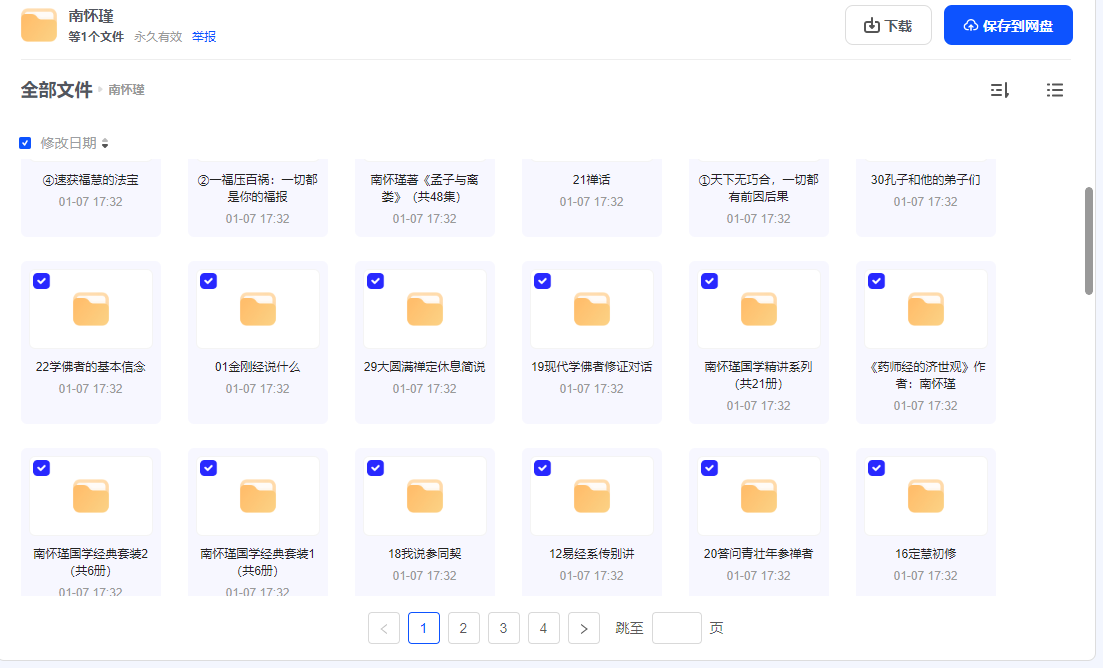
Task: Click the sort order icon
Action: [999, 90]
